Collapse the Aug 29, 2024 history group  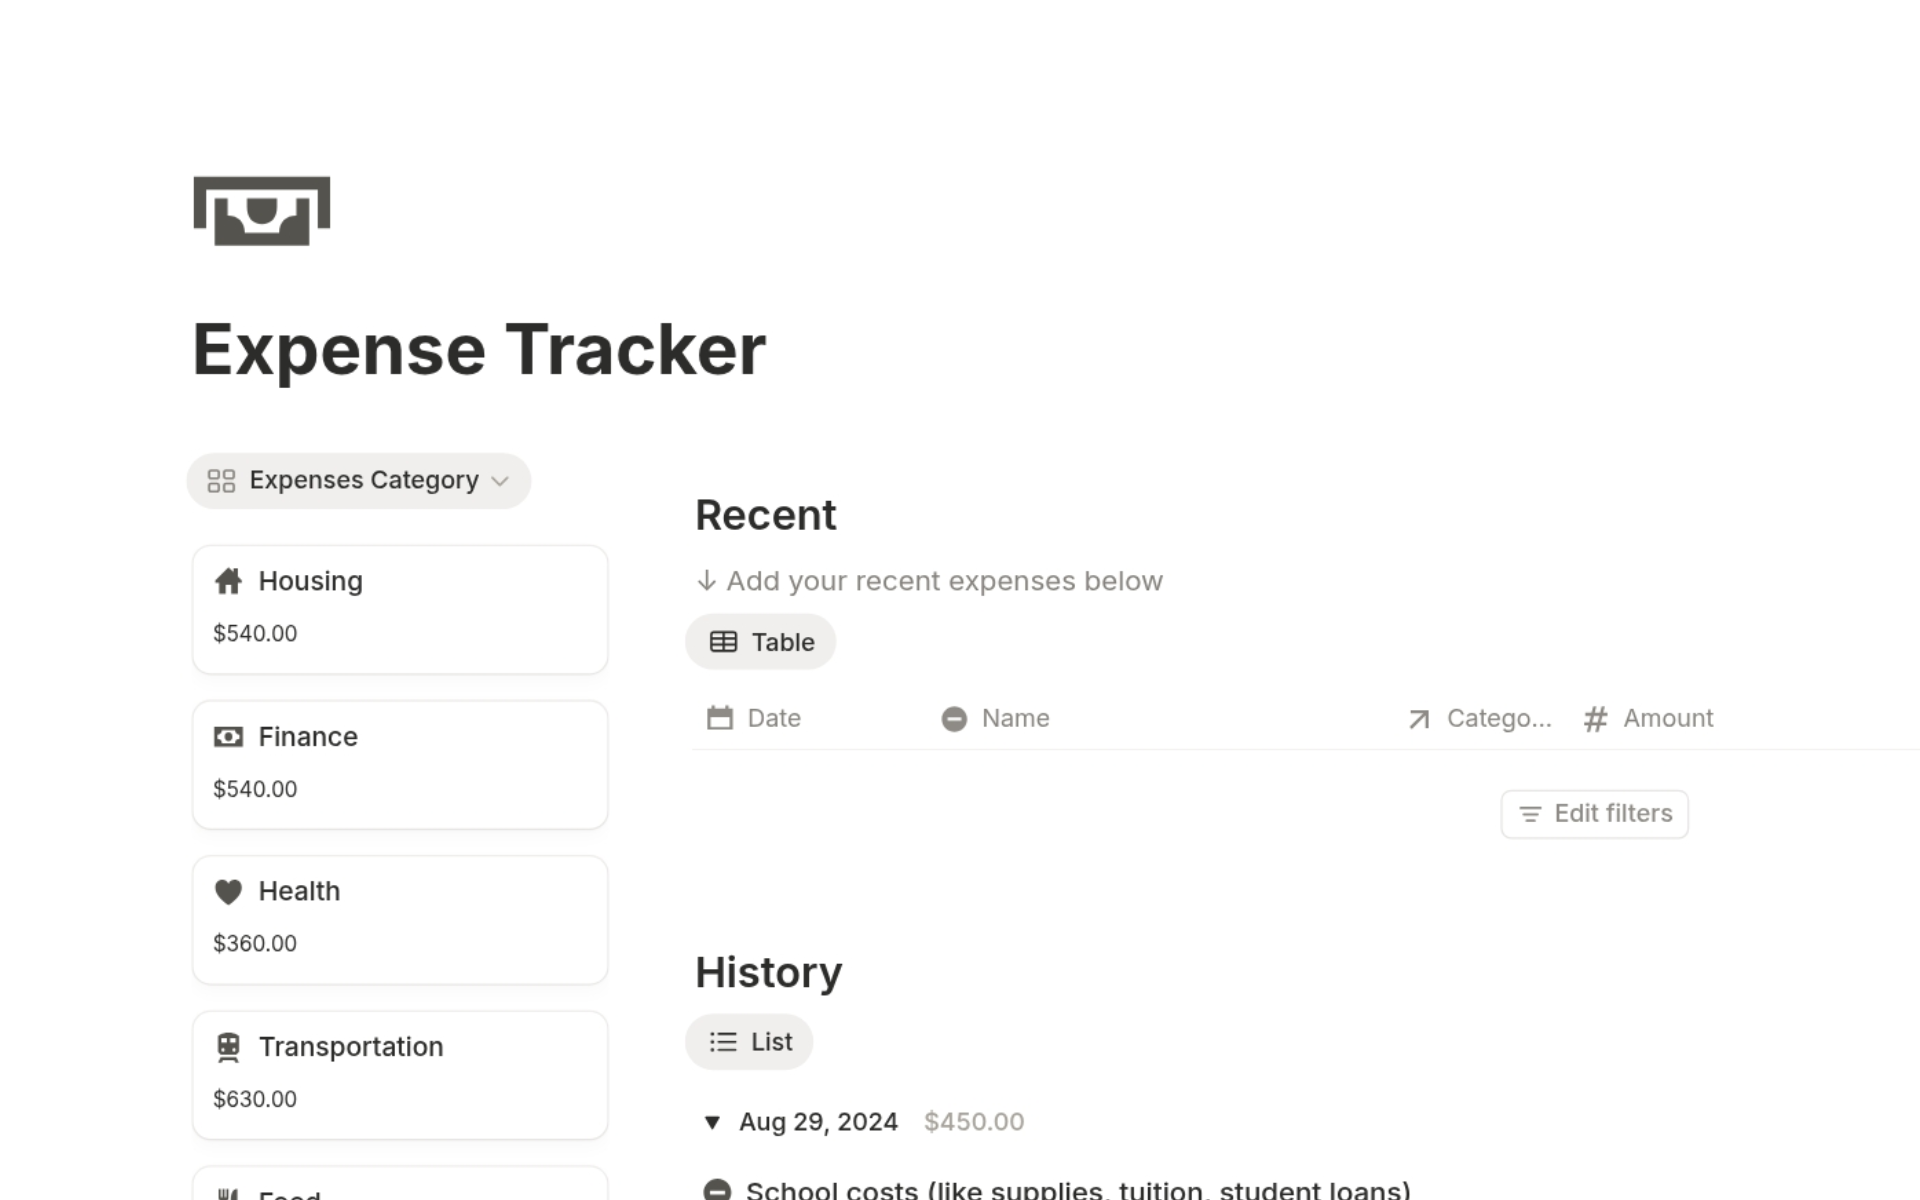pos(711,1122)
